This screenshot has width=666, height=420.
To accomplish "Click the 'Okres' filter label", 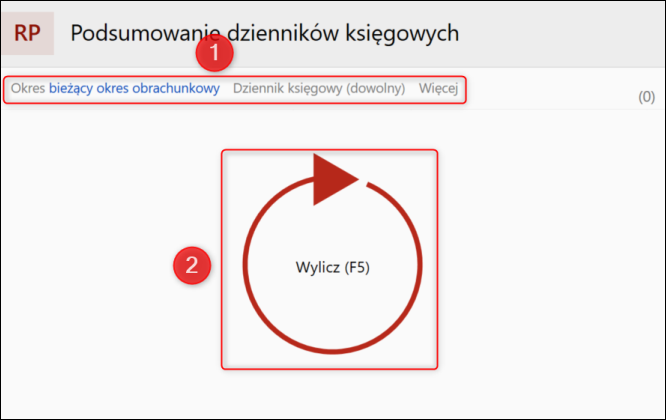I will click(28, 88).
